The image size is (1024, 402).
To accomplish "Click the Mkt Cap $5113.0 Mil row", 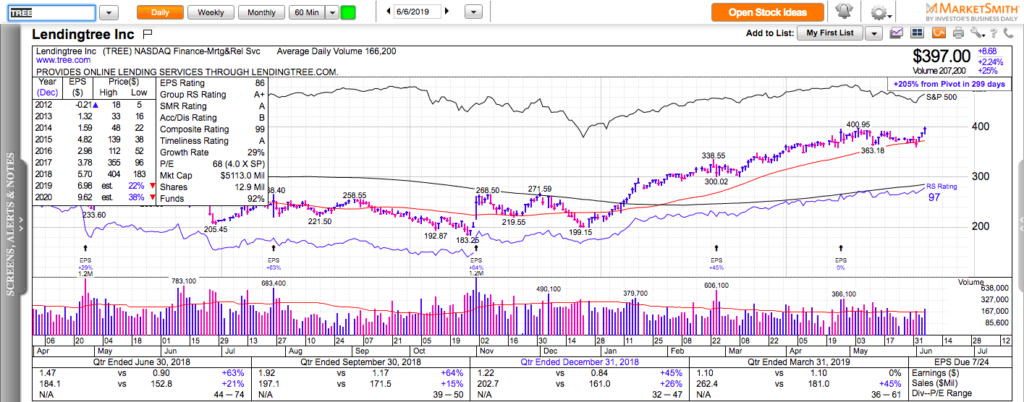I will click(212, 176).
